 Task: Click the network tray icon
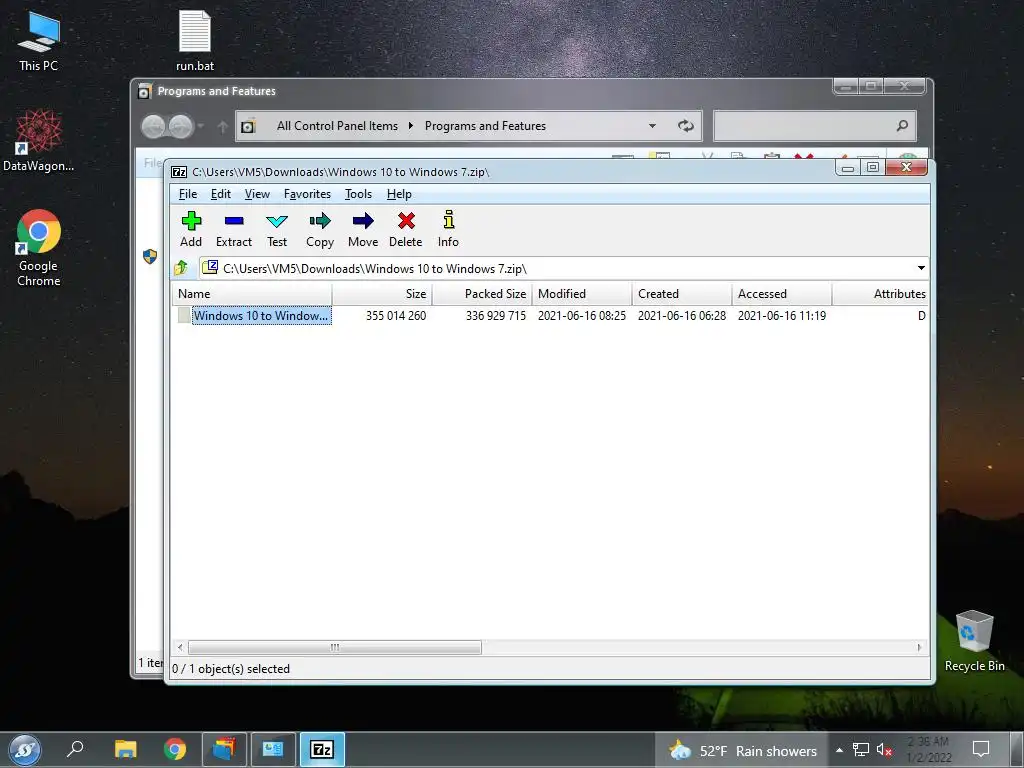(x=861, y=750)
